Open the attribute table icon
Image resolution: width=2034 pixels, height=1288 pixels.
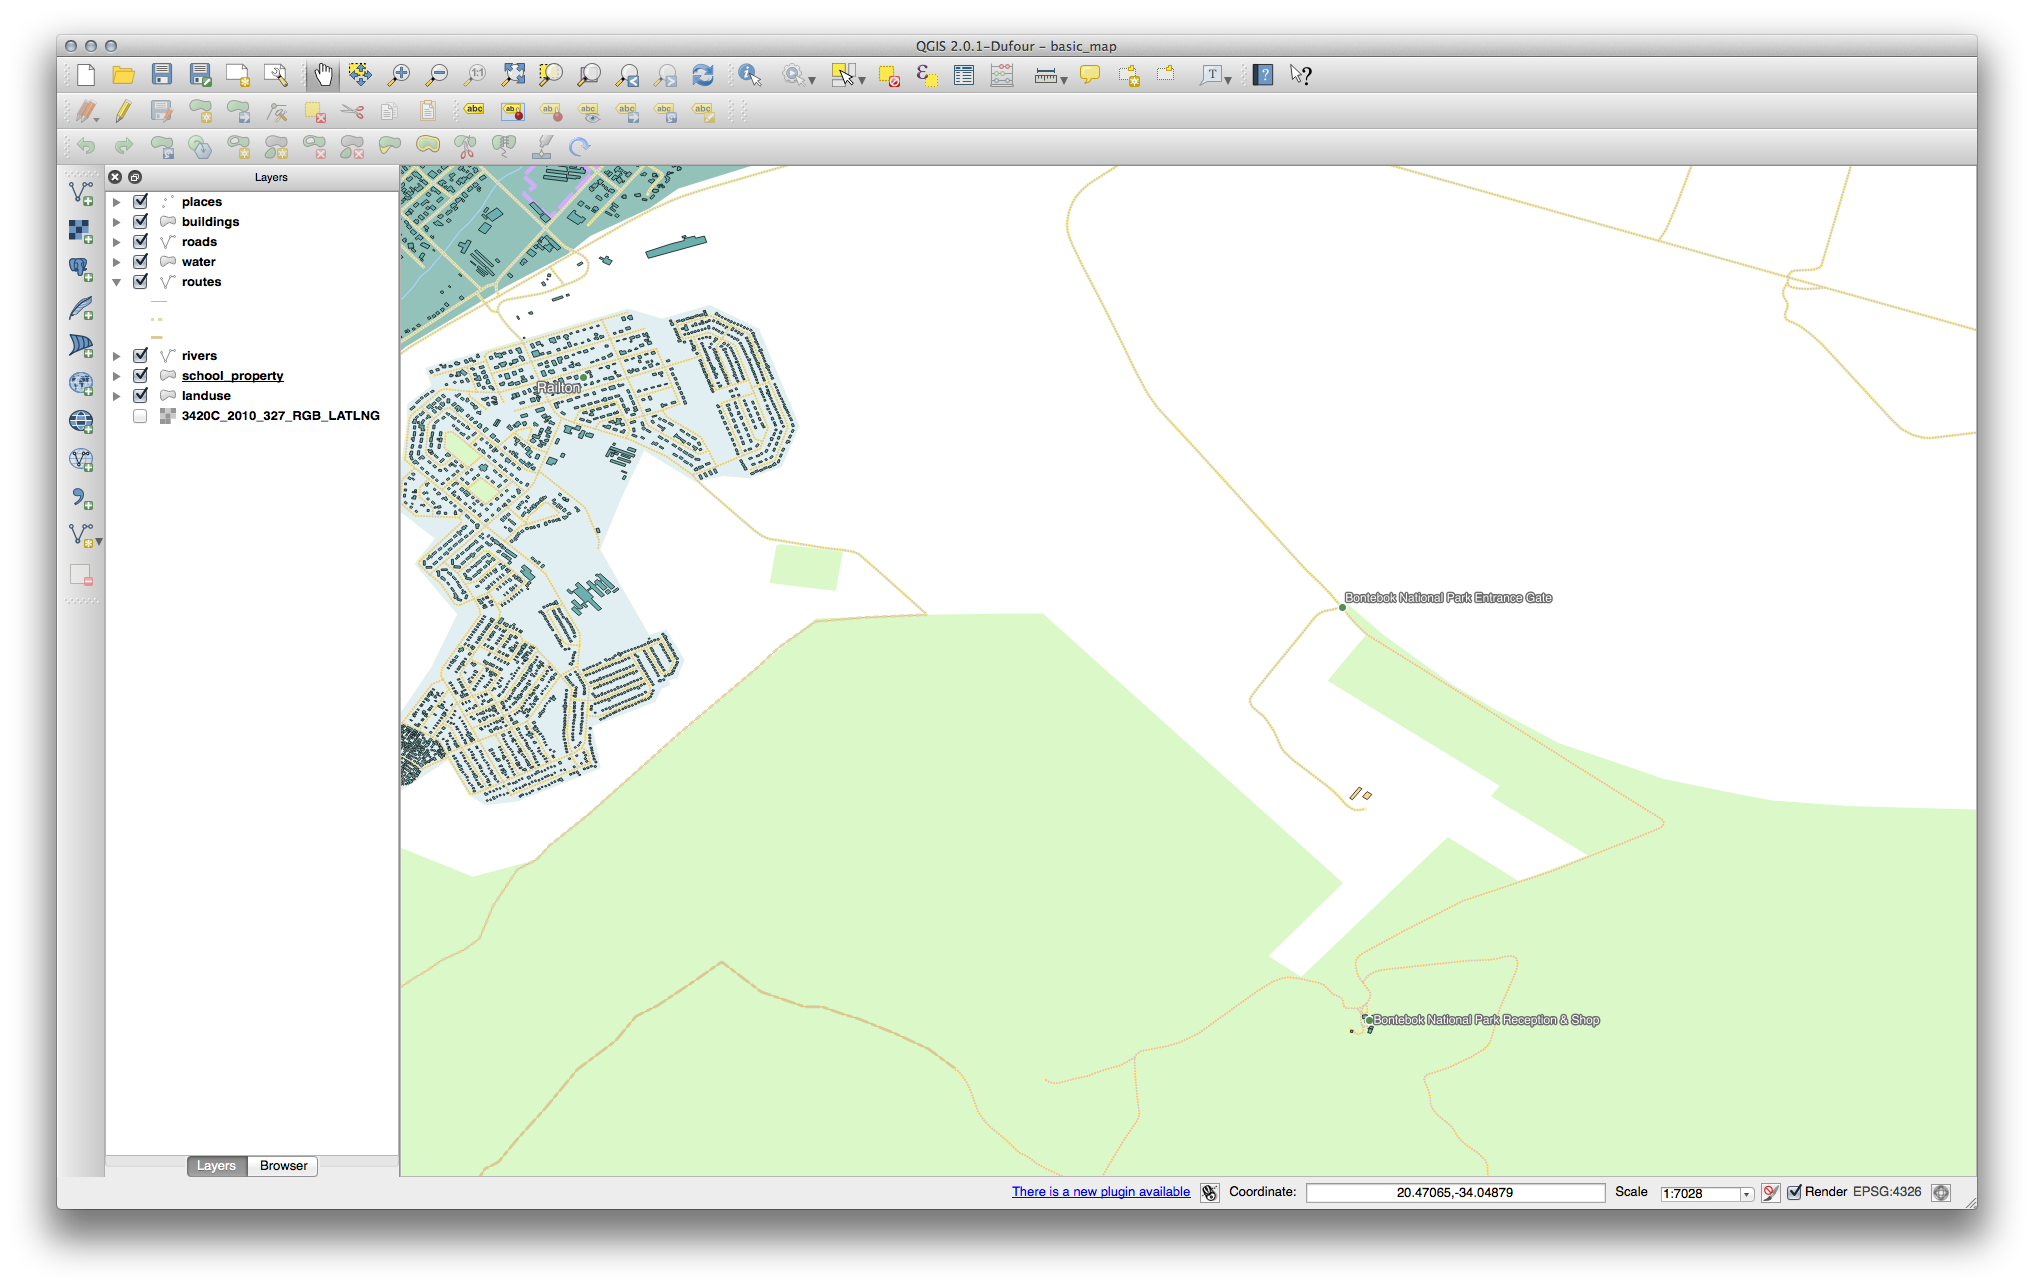963,75
